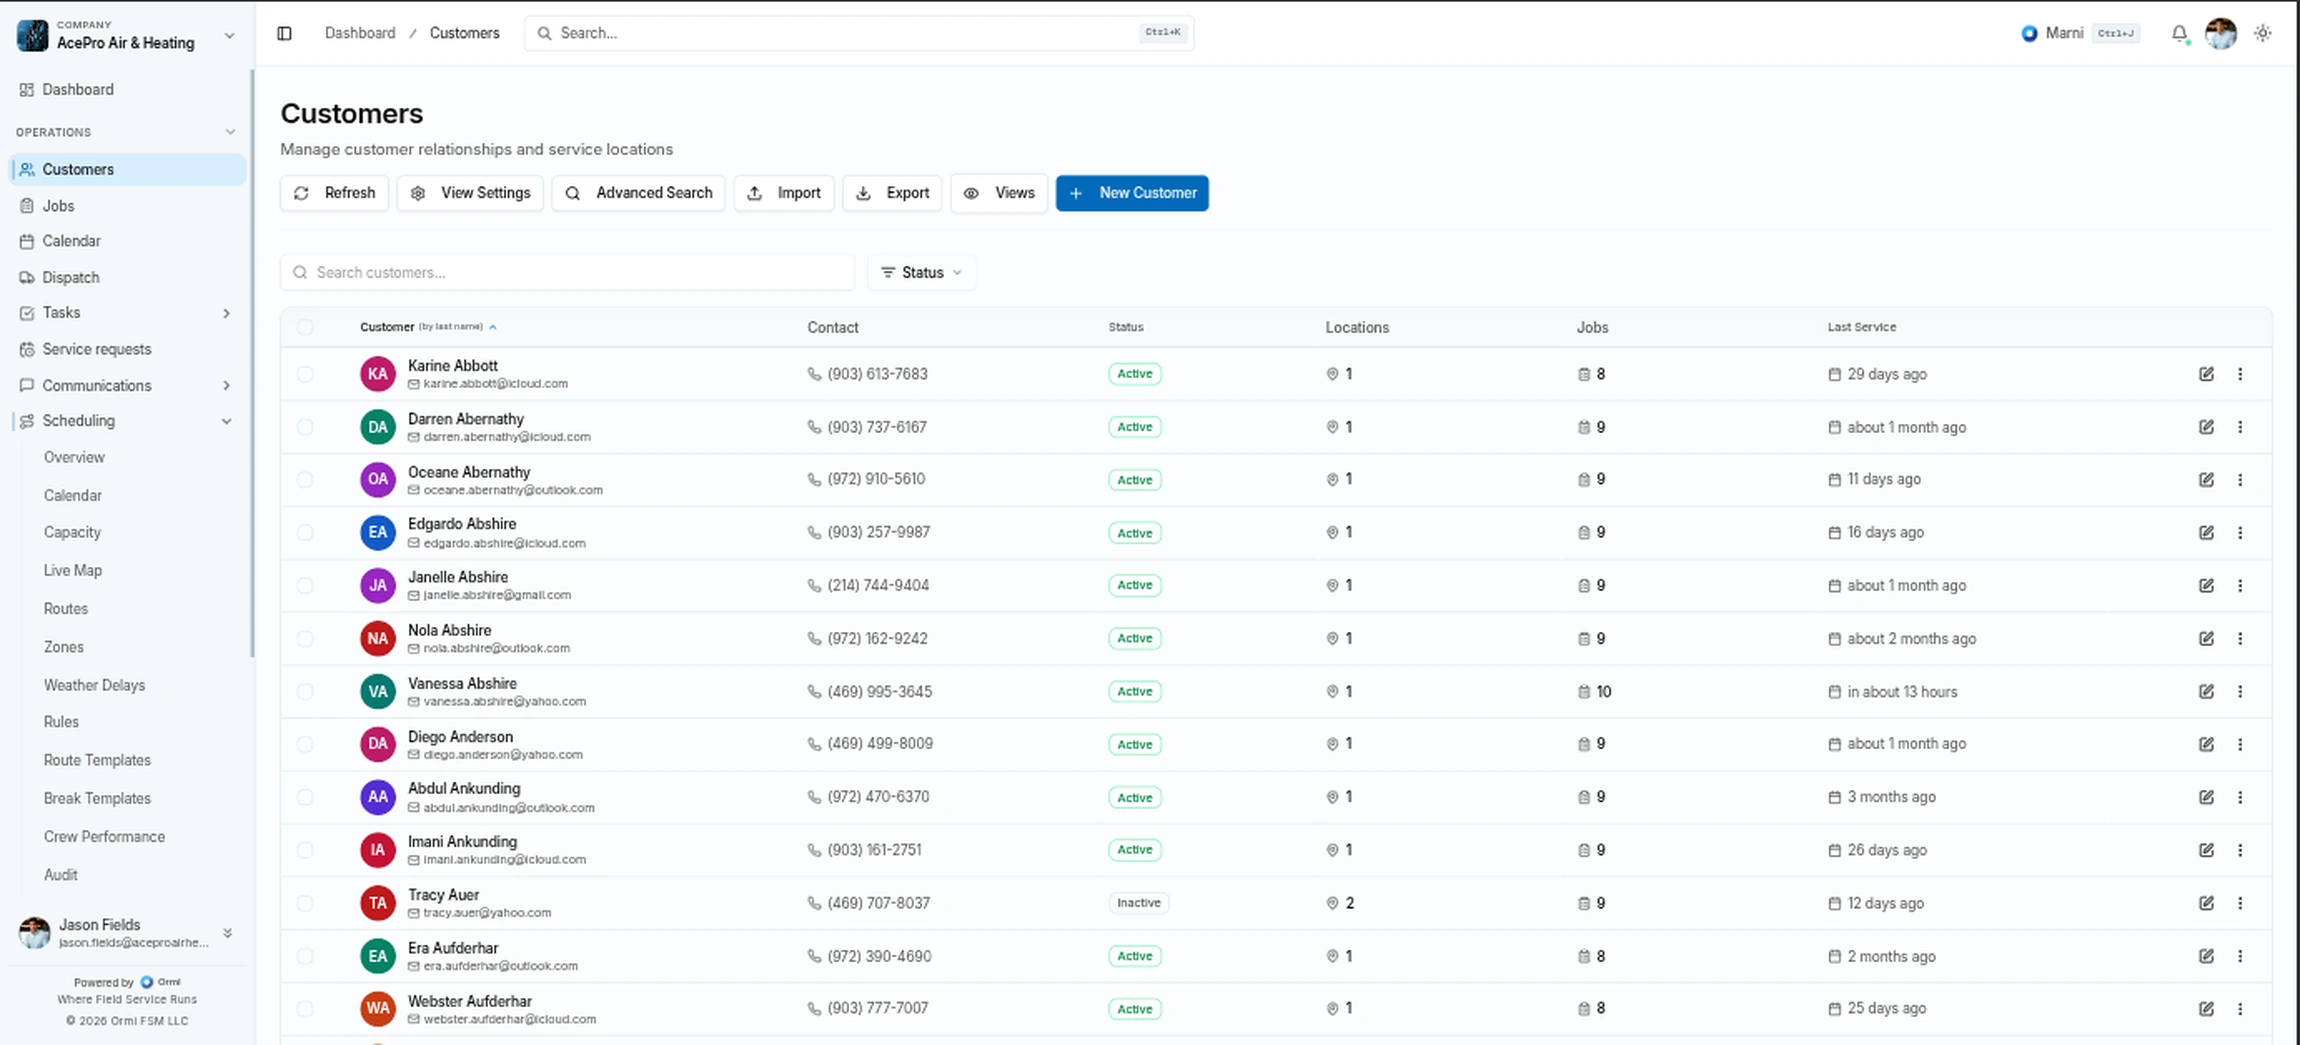Viewport: 2300px width, 1045px height.
Task: Open the Views button
Action: [x=999, y=193]
